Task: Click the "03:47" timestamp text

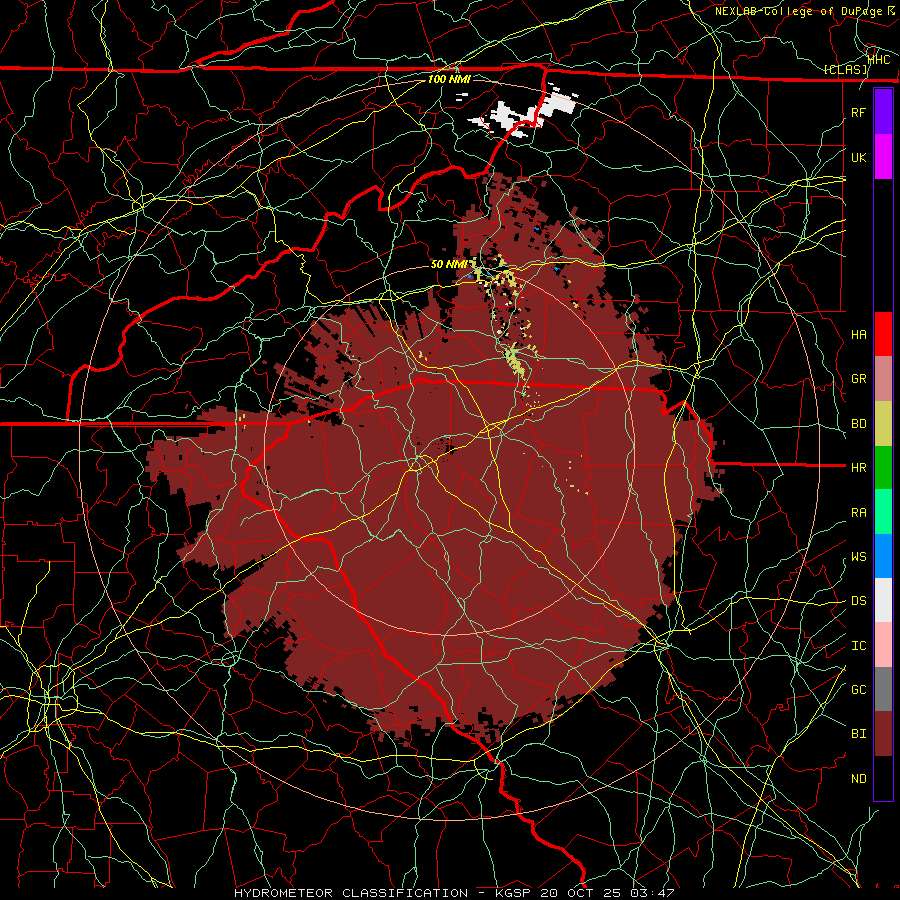Action: point(651,893)
